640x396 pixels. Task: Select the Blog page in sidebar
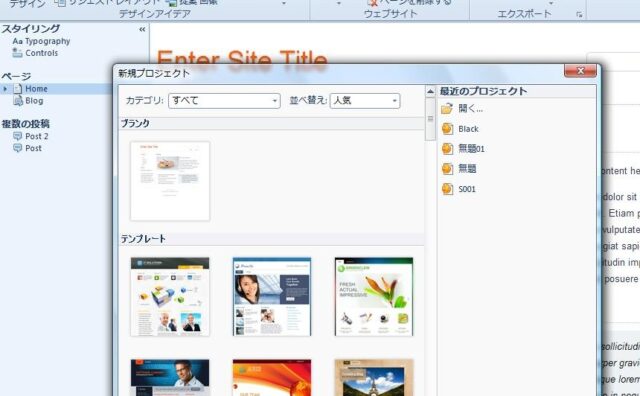click(x=34, y=100)
